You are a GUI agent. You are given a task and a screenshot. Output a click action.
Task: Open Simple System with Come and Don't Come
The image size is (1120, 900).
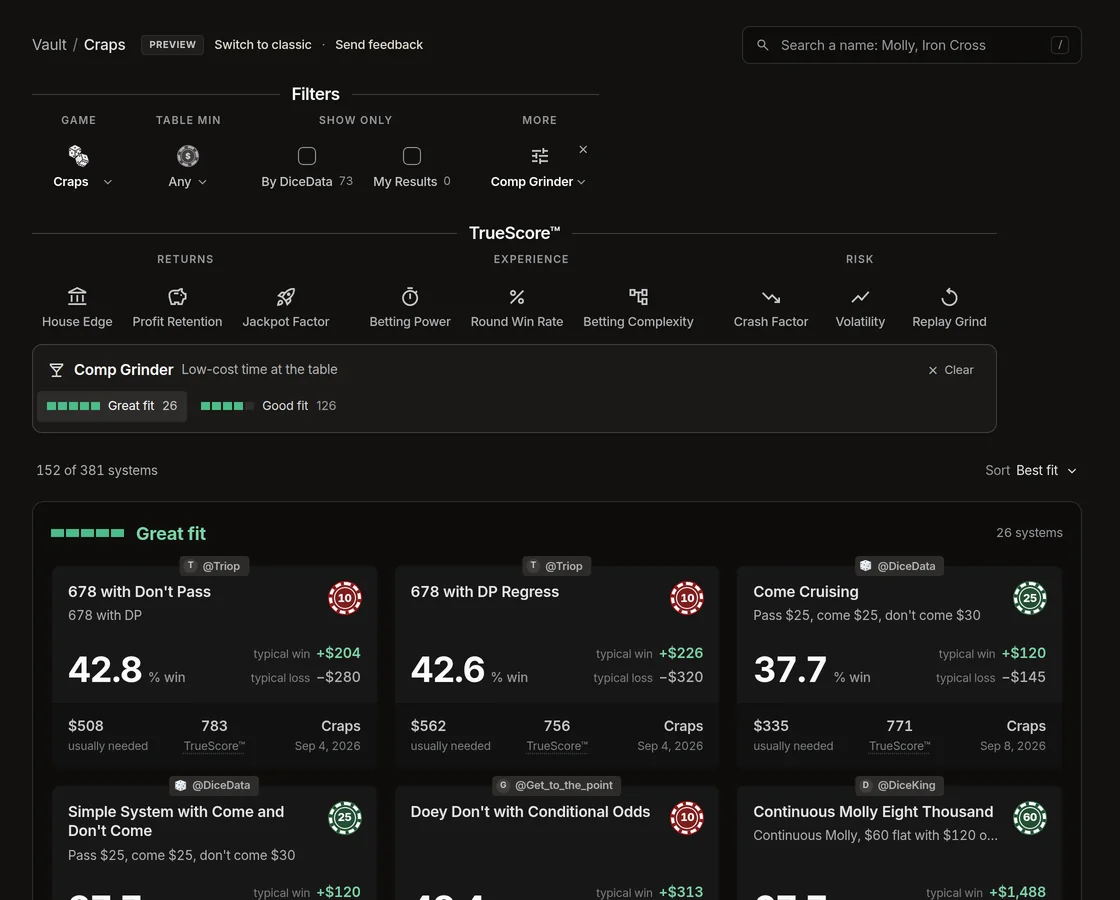(x=176, y=821)
